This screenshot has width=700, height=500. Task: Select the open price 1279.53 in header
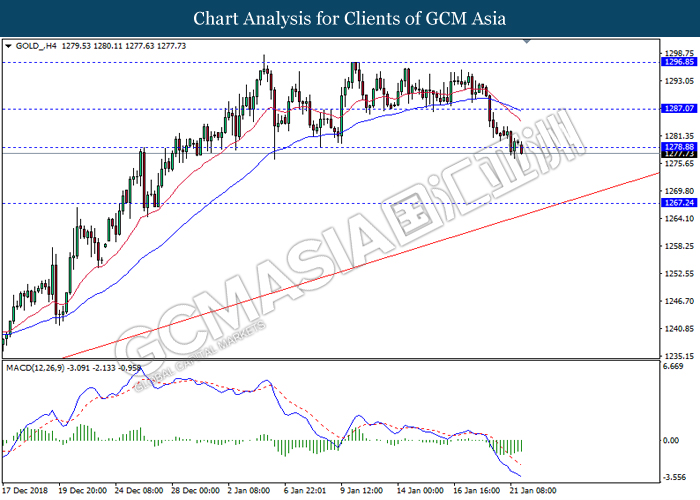pyautogui.click(x=76, y=46)
